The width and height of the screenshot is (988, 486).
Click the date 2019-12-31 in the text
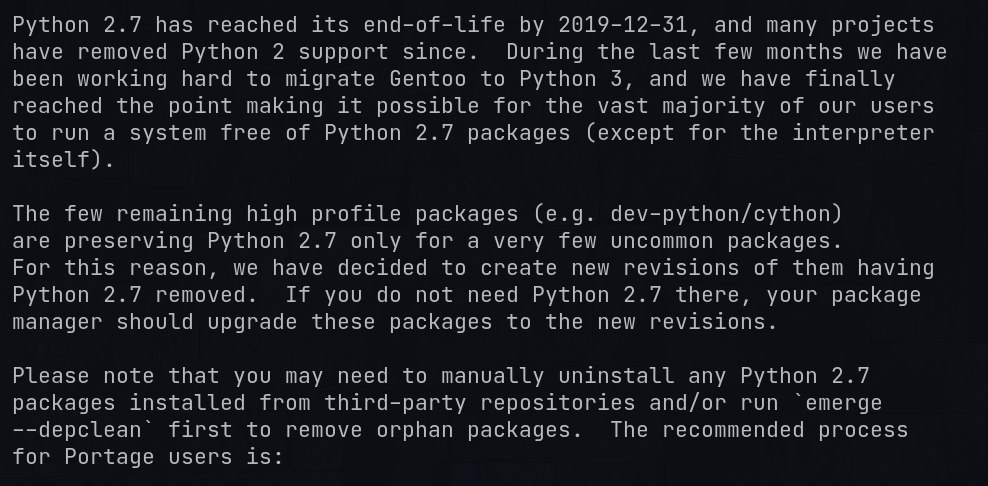(623, 25)
